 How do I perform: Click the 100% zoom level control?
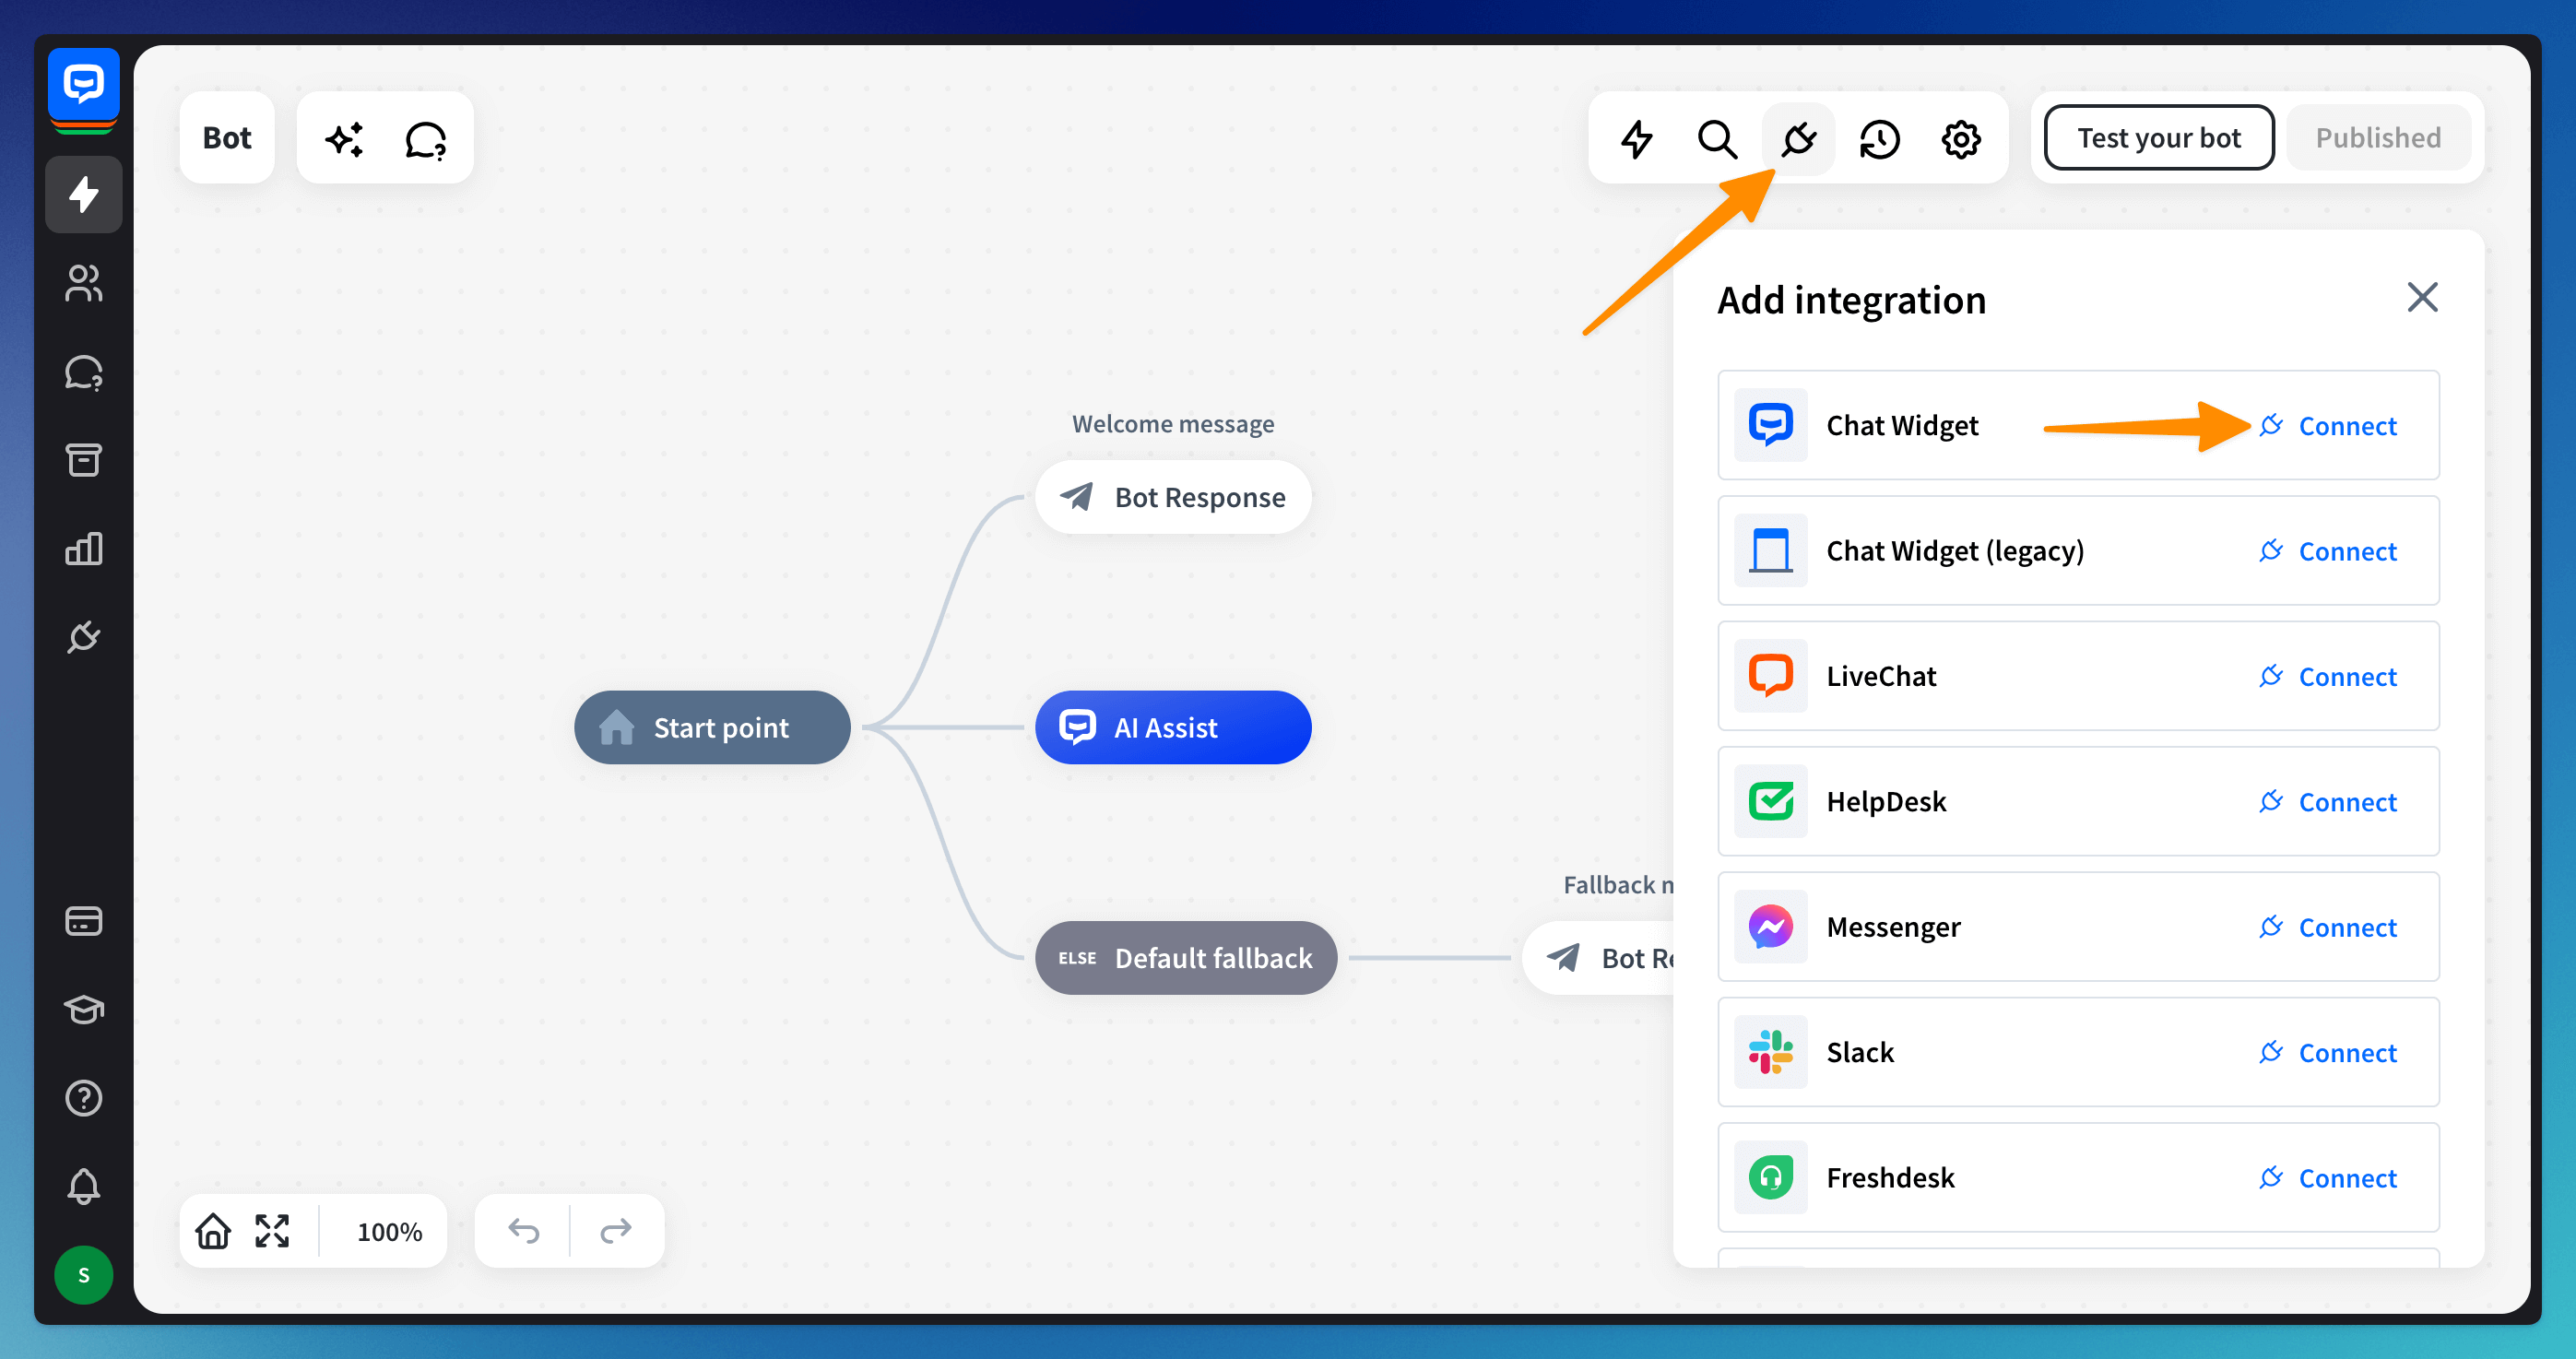[389, 1232]
